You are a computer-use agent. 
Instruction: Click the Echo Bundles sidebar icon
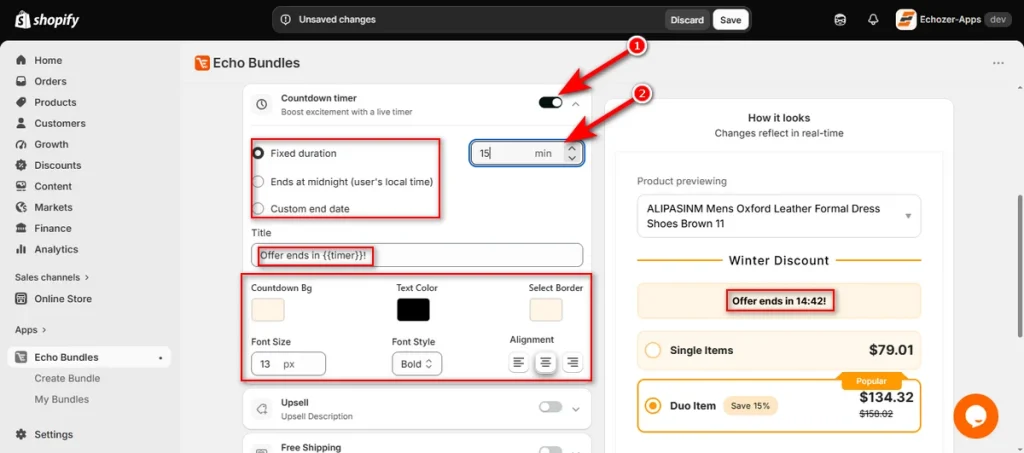[21, 357]
